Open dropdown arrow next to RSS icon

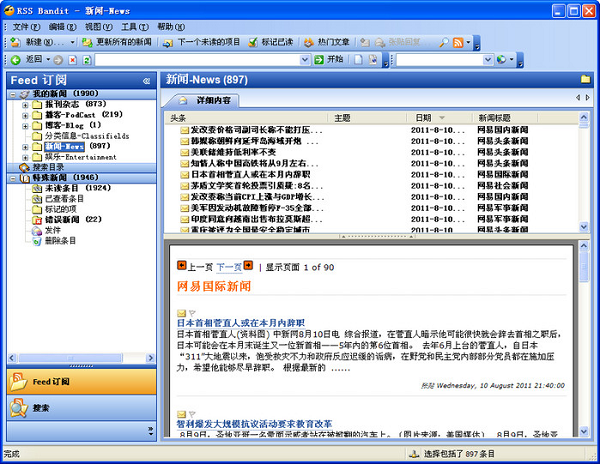[x=468, y=42]
